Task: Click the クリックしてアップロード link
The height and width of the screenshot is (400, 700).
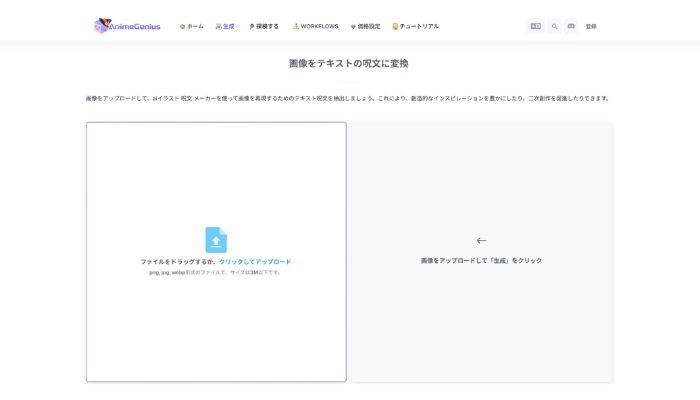Action: point(255,261)
